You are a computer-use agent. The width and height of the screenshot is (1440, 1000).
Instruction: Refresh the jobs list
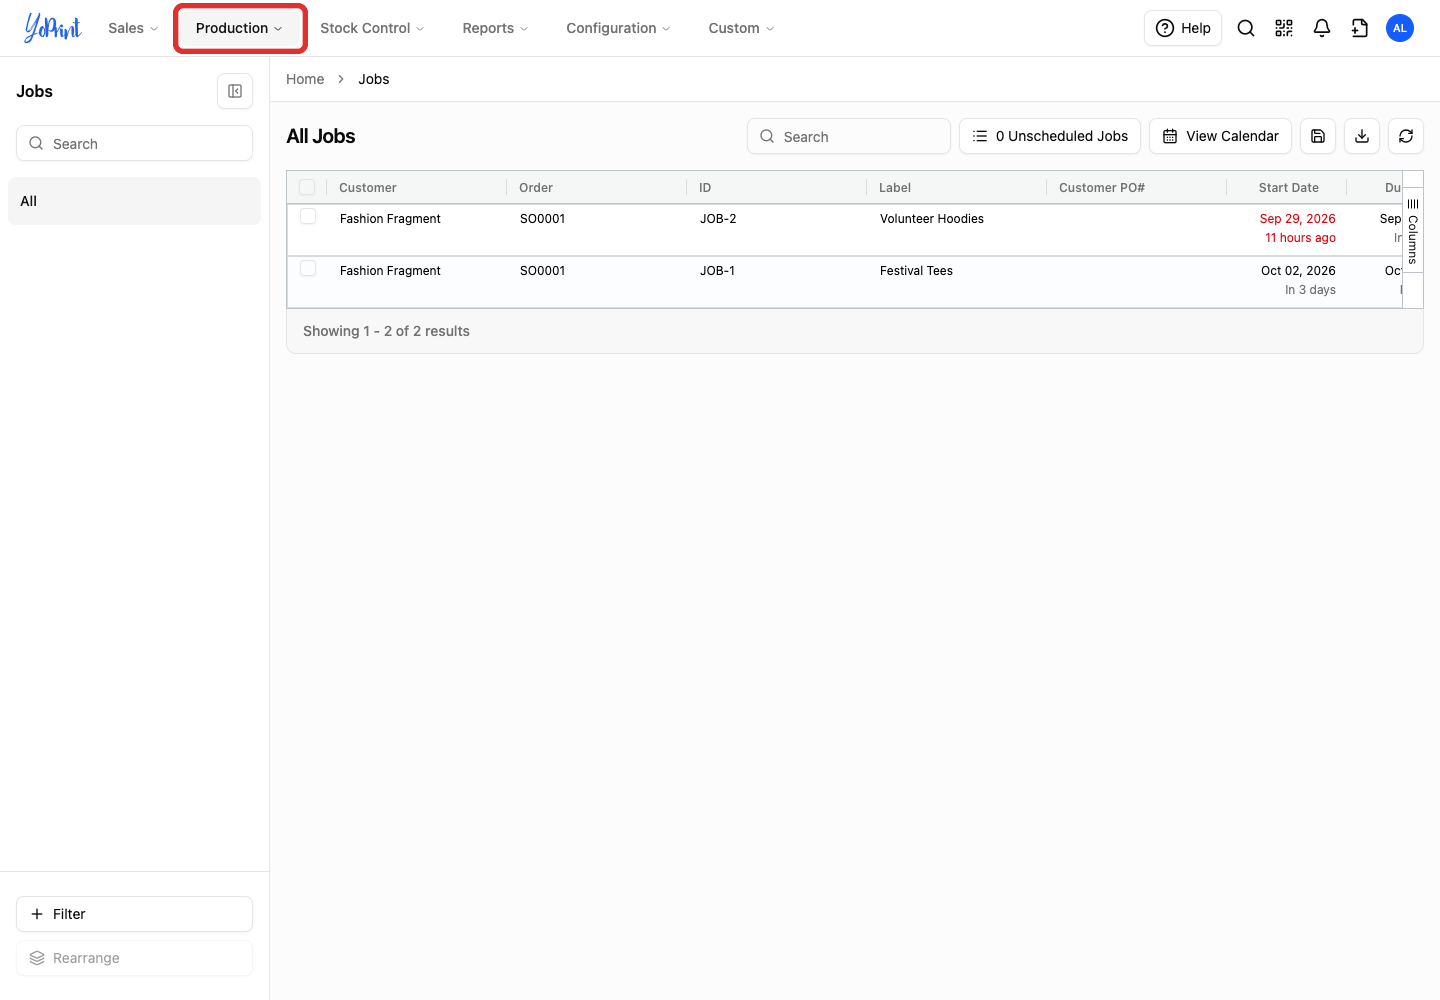coord(1406,136)
